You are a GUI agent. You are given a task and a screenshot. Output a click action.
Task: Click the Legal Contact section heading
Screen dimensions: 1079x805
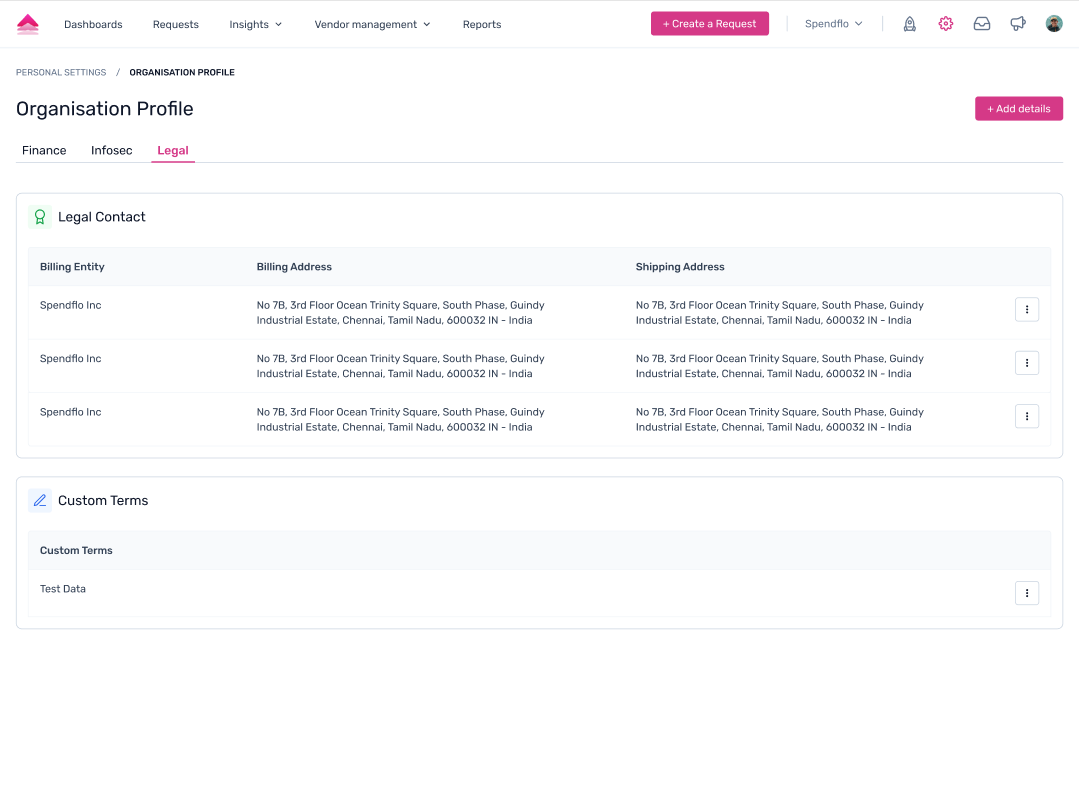coord(102,217)
